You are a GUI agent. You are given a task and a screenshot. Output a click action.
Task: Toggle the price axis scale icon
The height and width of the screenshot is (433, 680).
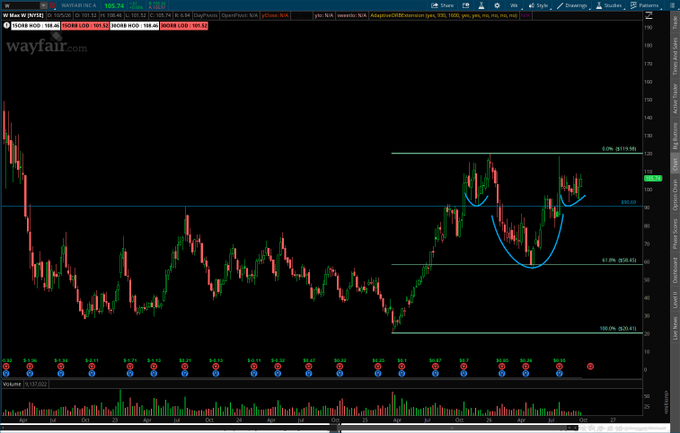(649, 16)
